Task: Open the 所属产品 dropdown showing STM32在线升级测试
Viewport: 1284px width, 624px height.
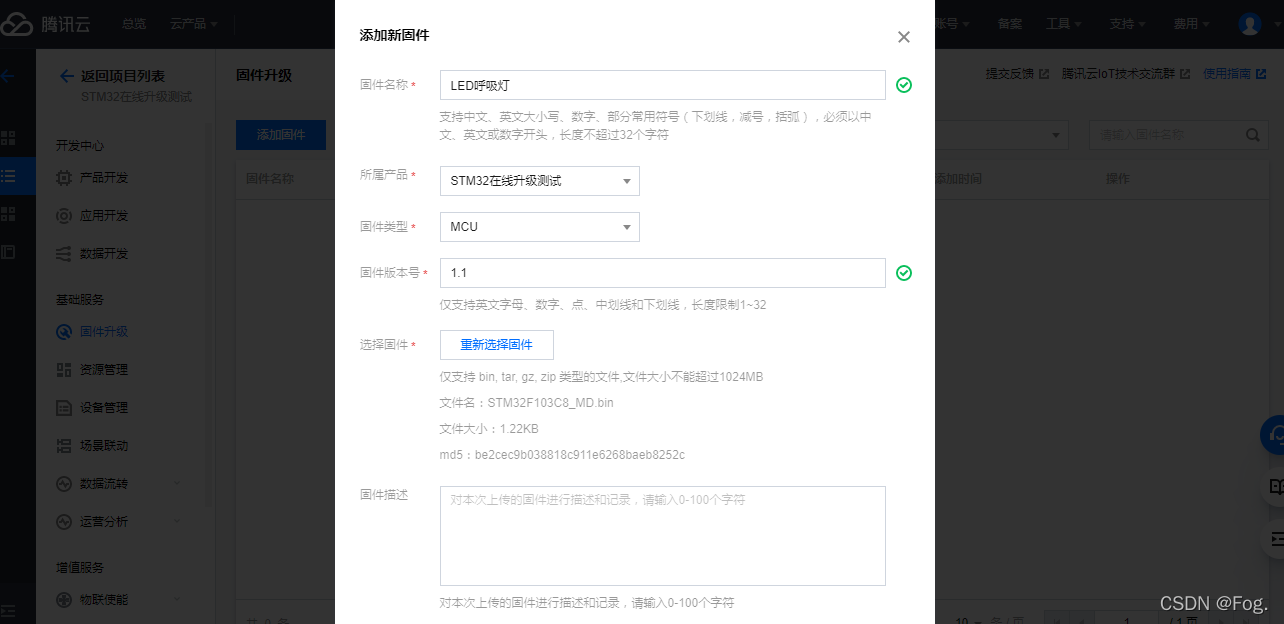Action: click(x=539, y=181)
